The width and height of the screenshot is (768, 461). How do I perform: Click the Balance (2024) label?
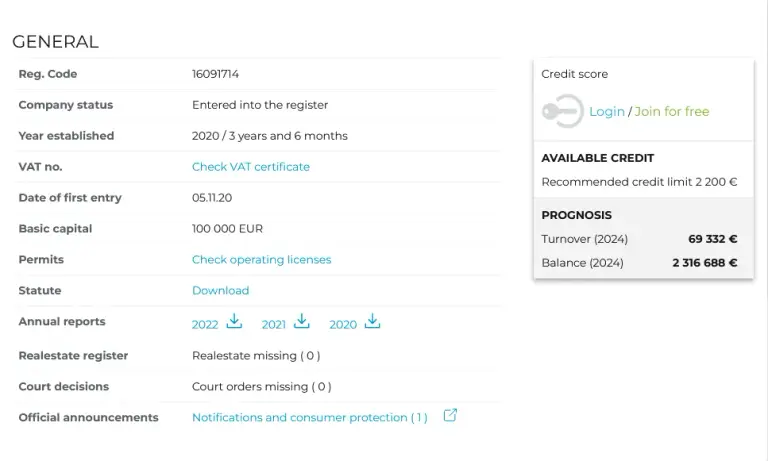coord(582,263)
